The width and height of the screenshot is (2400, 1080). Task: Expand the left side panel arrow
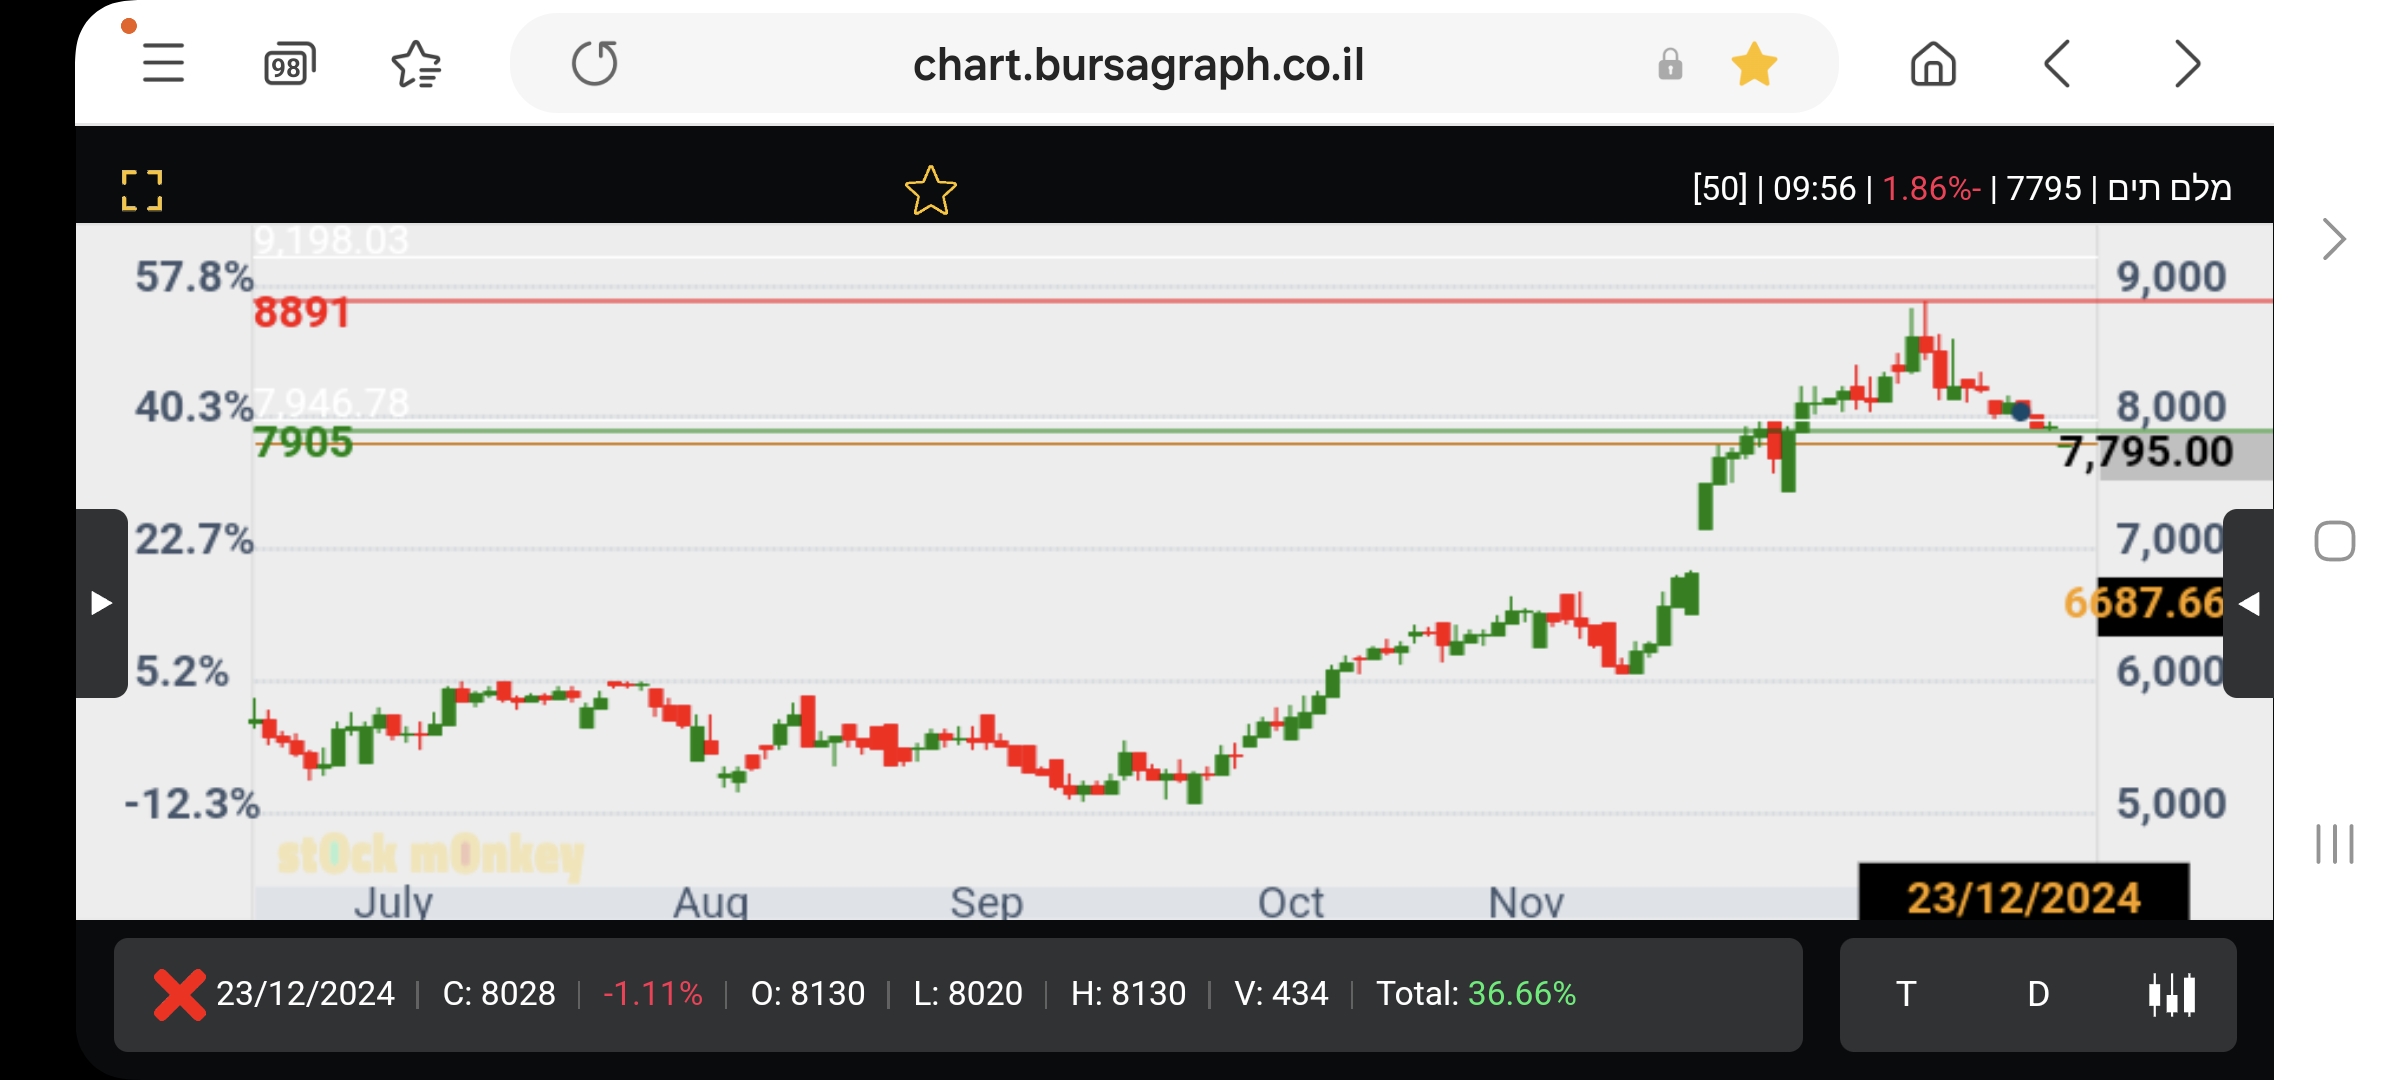[101, 603]
